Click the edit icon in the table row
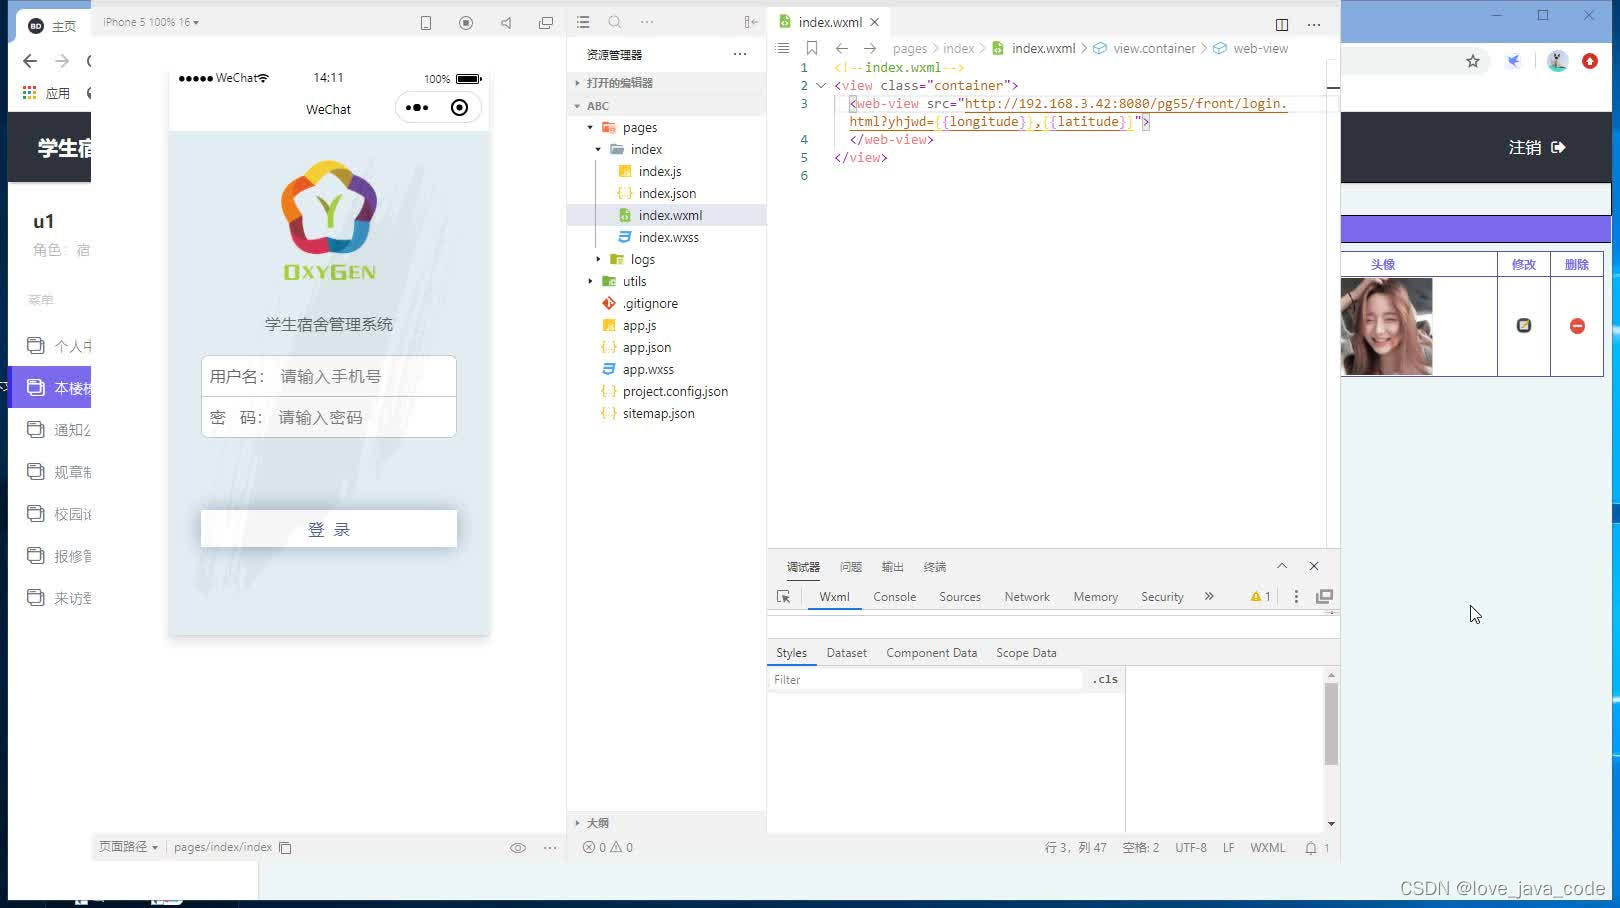This screenshot has width=1620, height=908. point(1524,326)
